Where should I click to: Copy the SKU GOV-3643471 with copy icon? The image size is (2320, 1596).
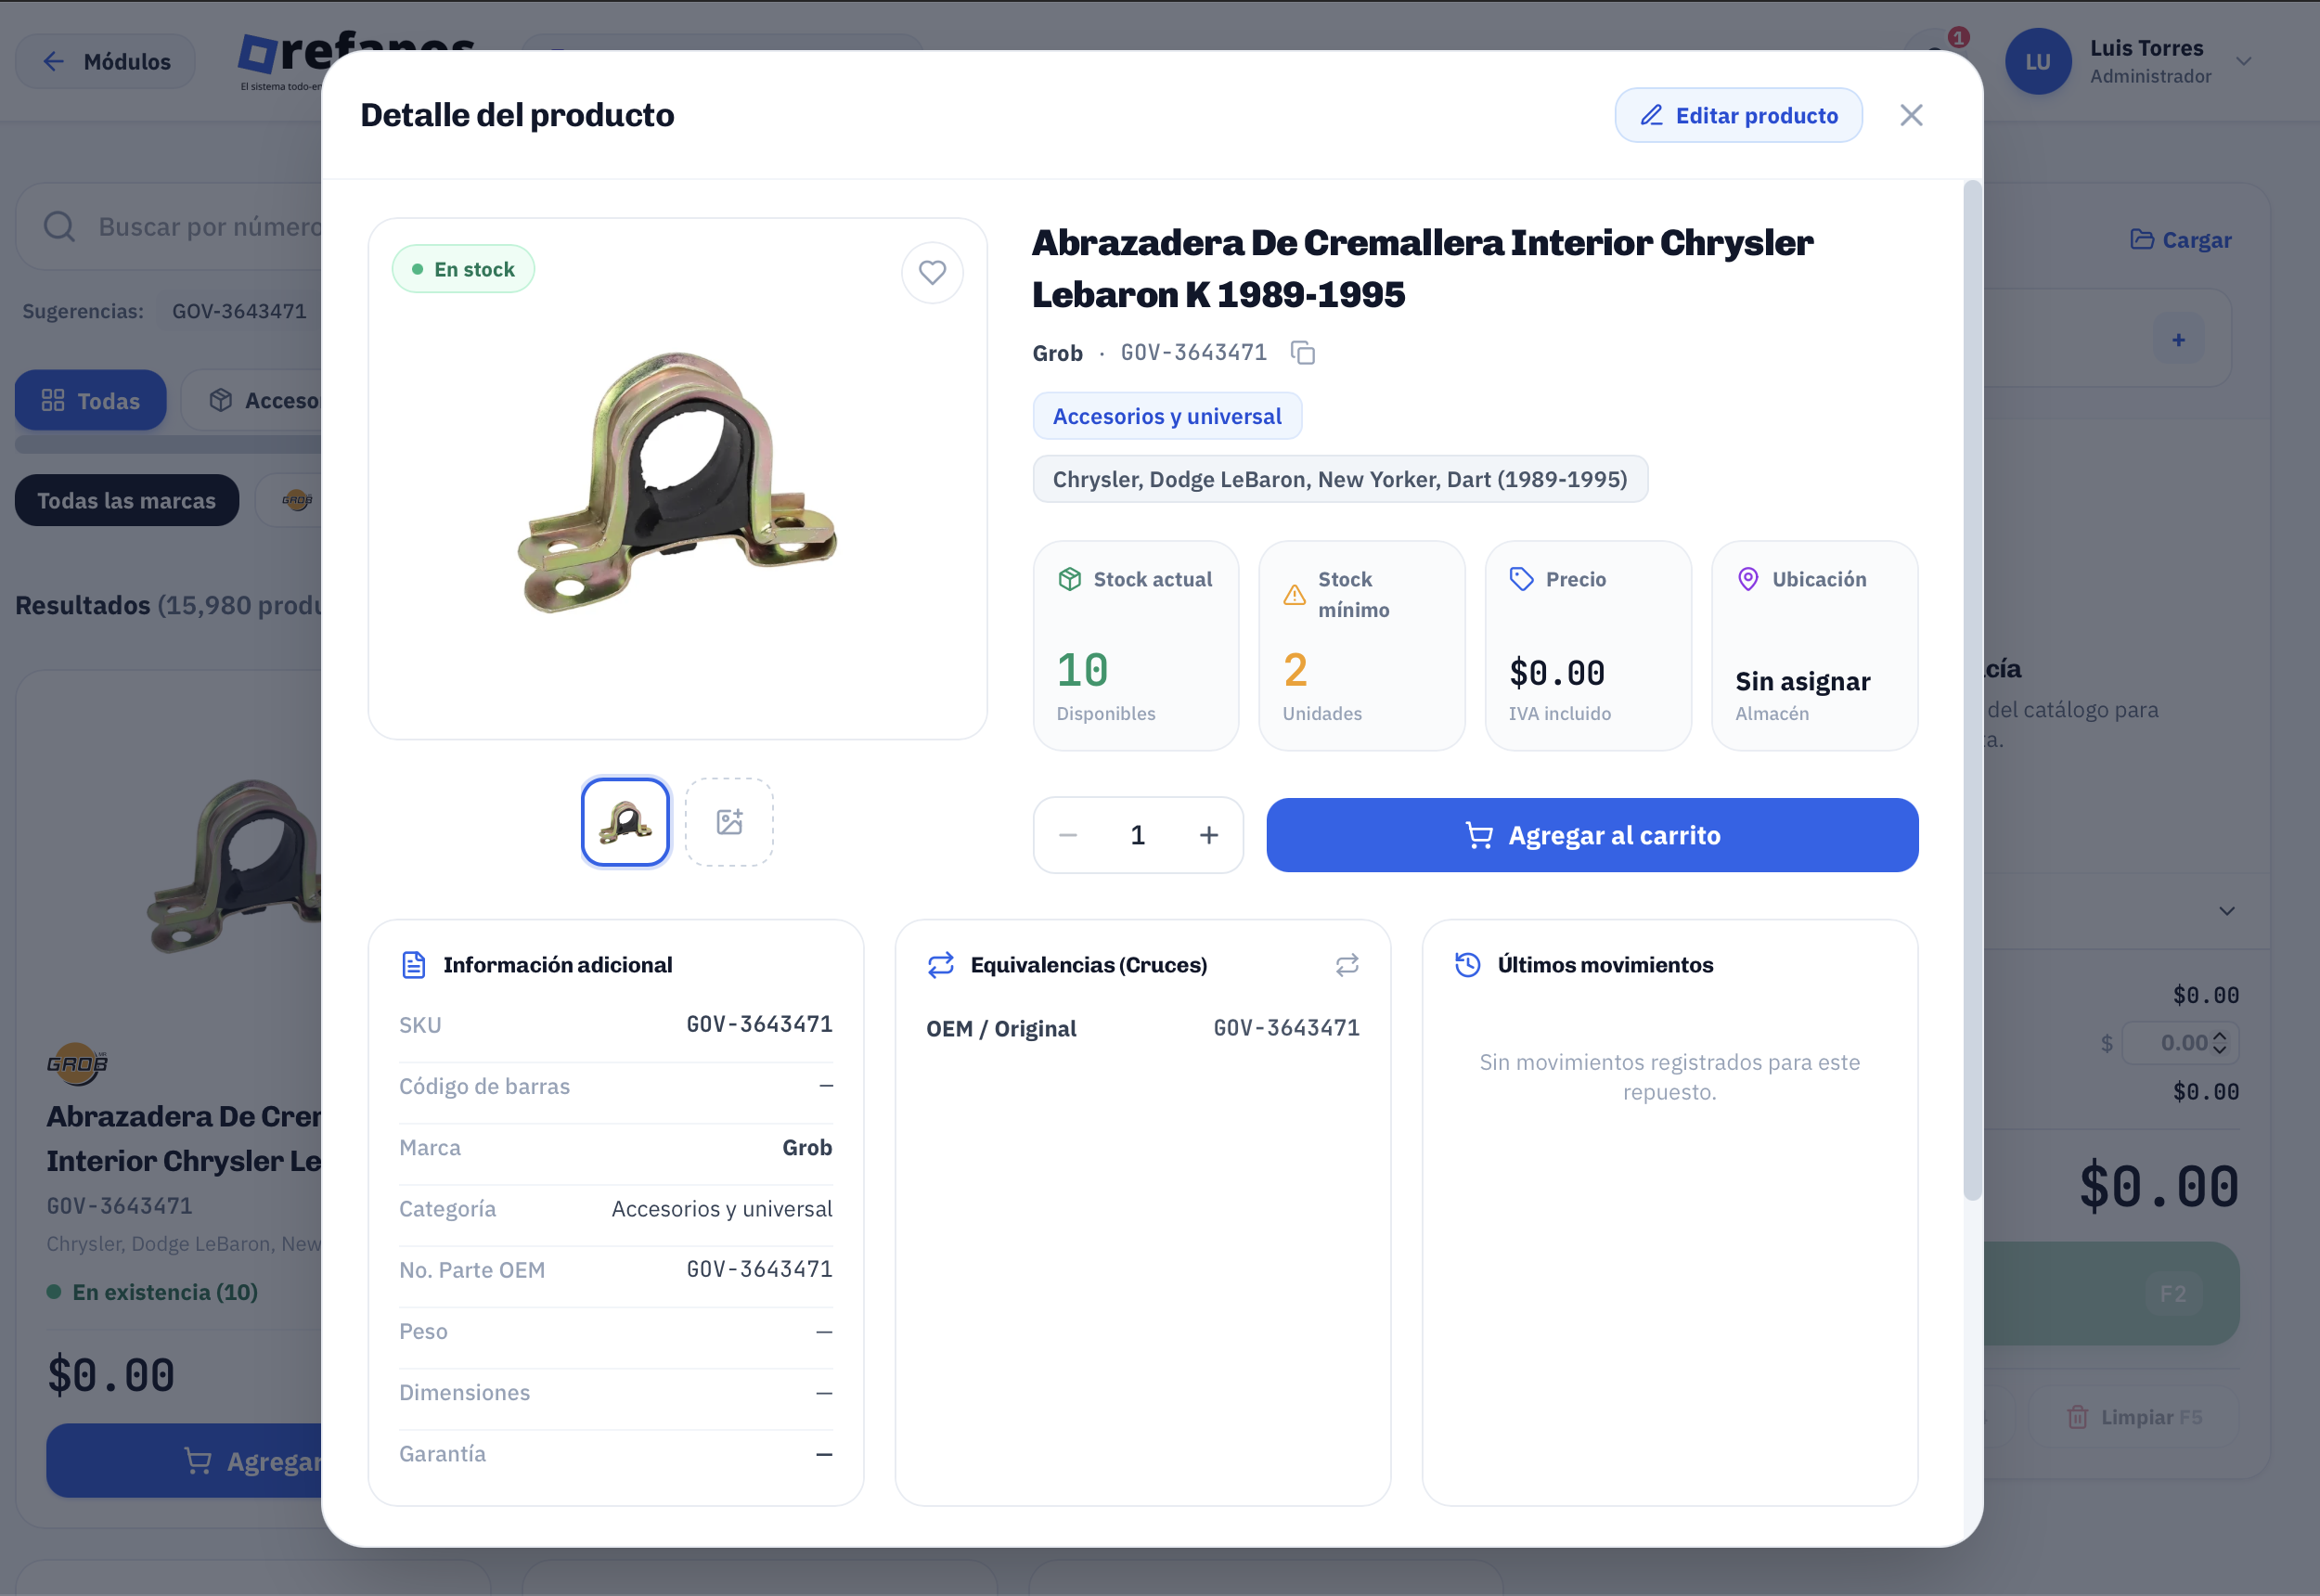1302,353
